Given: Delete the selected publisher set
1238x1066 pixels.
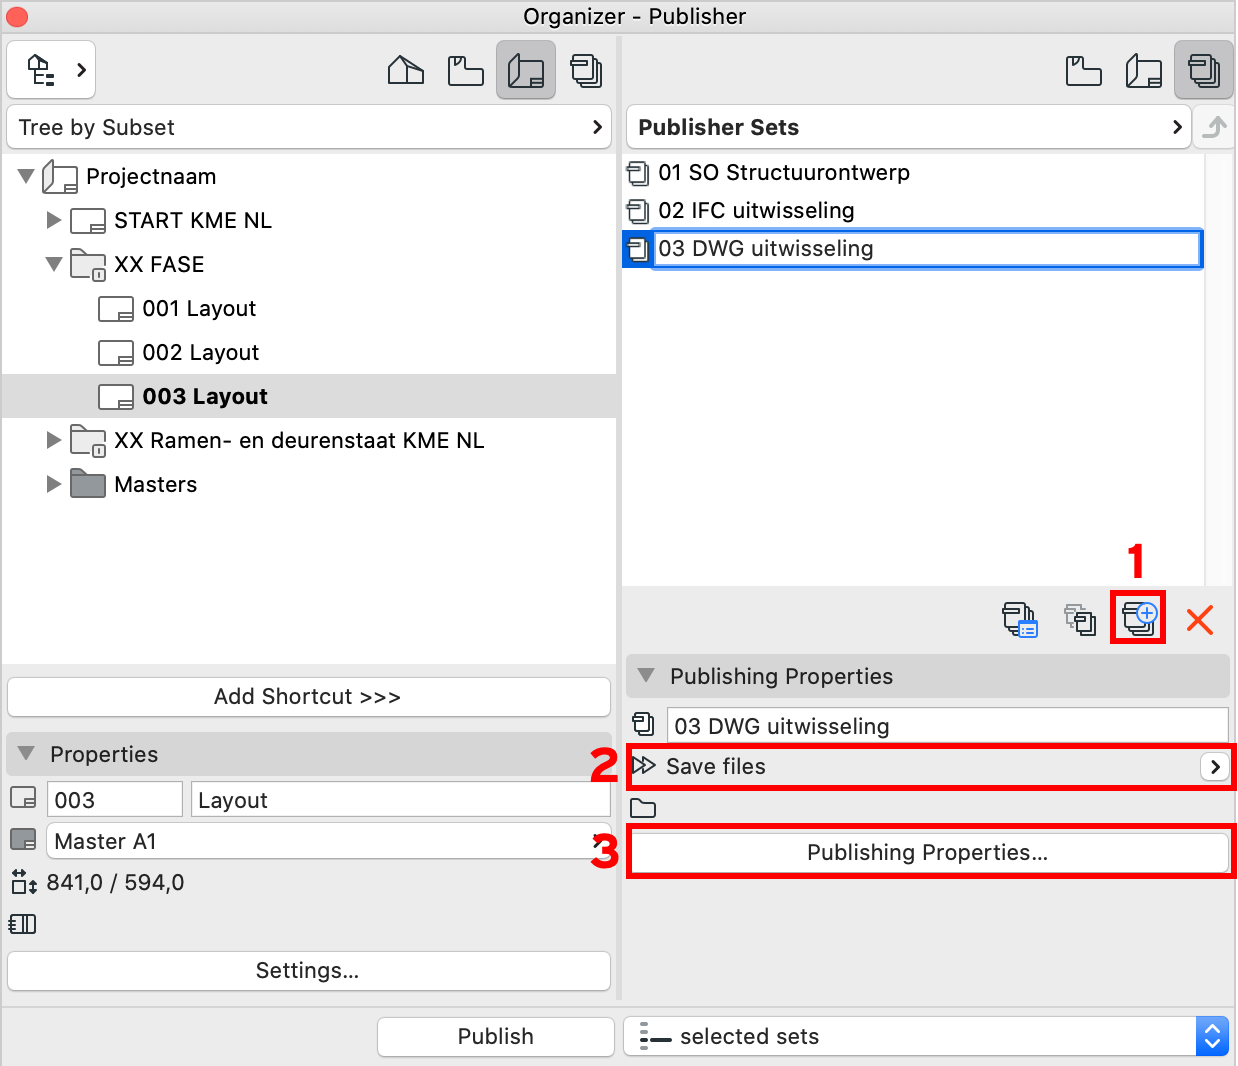Looking at the screenshot, I should pos(1200,620).
